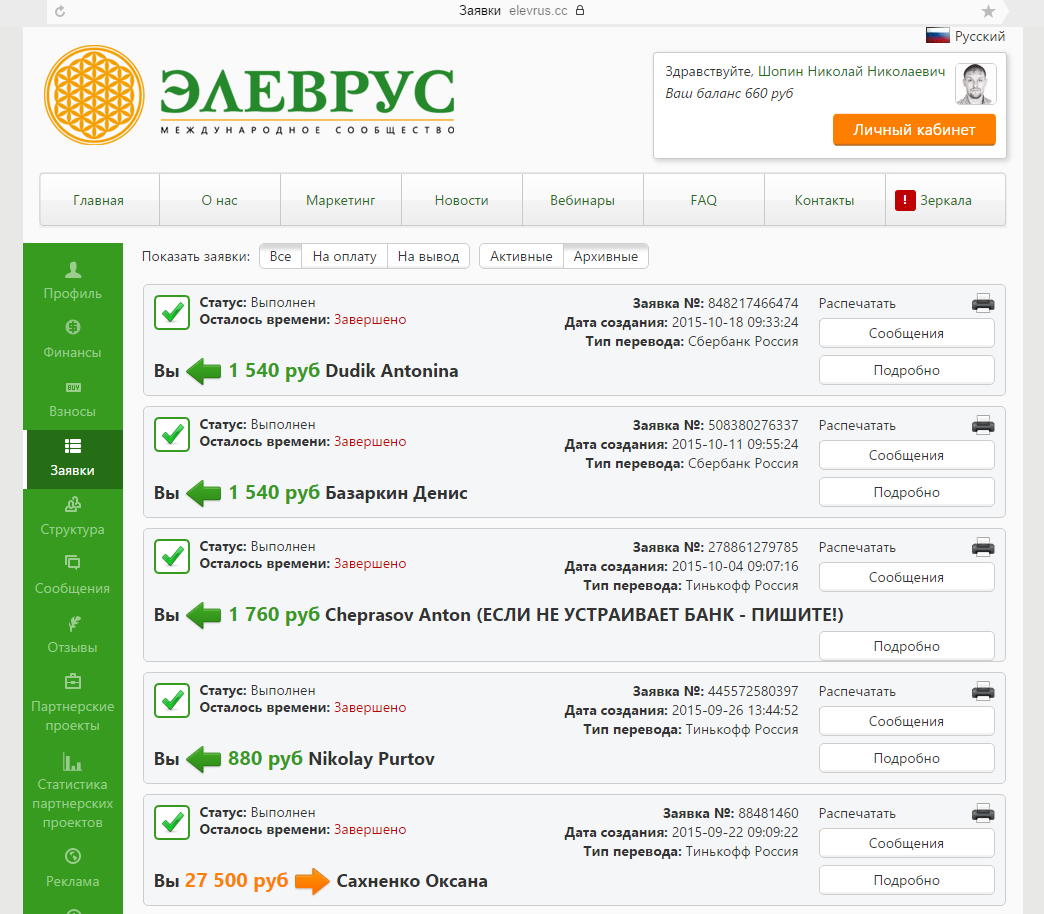Open the Взносы sidebar icon
The width and height of the screenshot is (1044, 914).
73,387
